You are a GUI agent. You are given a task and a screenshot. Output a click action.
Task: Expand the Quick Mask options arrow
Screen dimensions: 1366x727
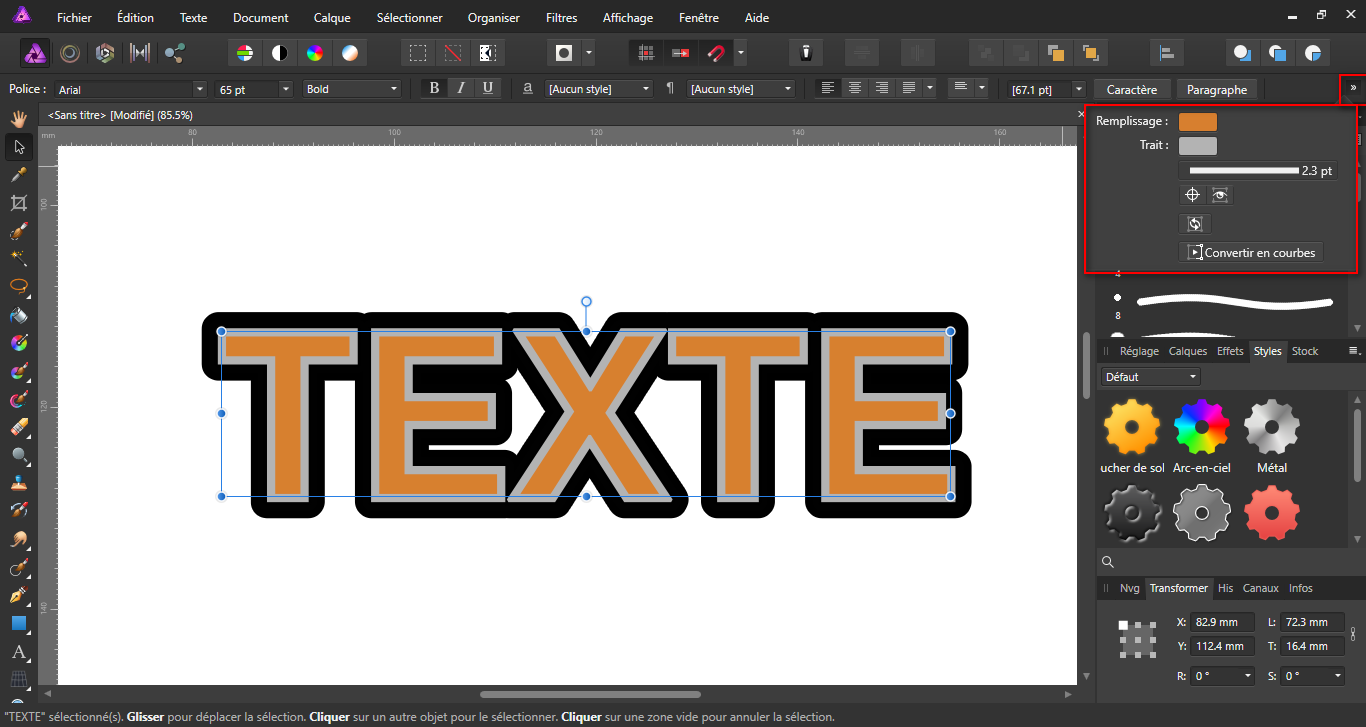click(589, 52)
